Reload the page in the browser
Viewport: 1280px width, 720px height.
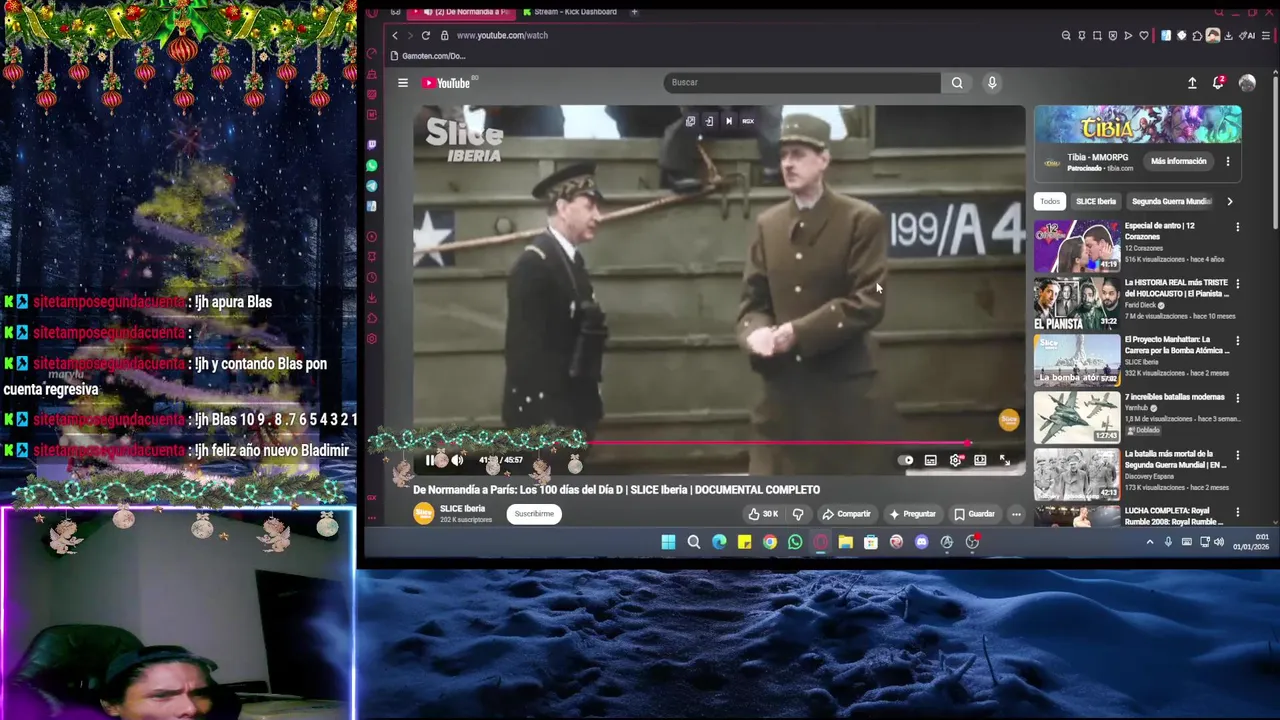[x=425, y=35]
